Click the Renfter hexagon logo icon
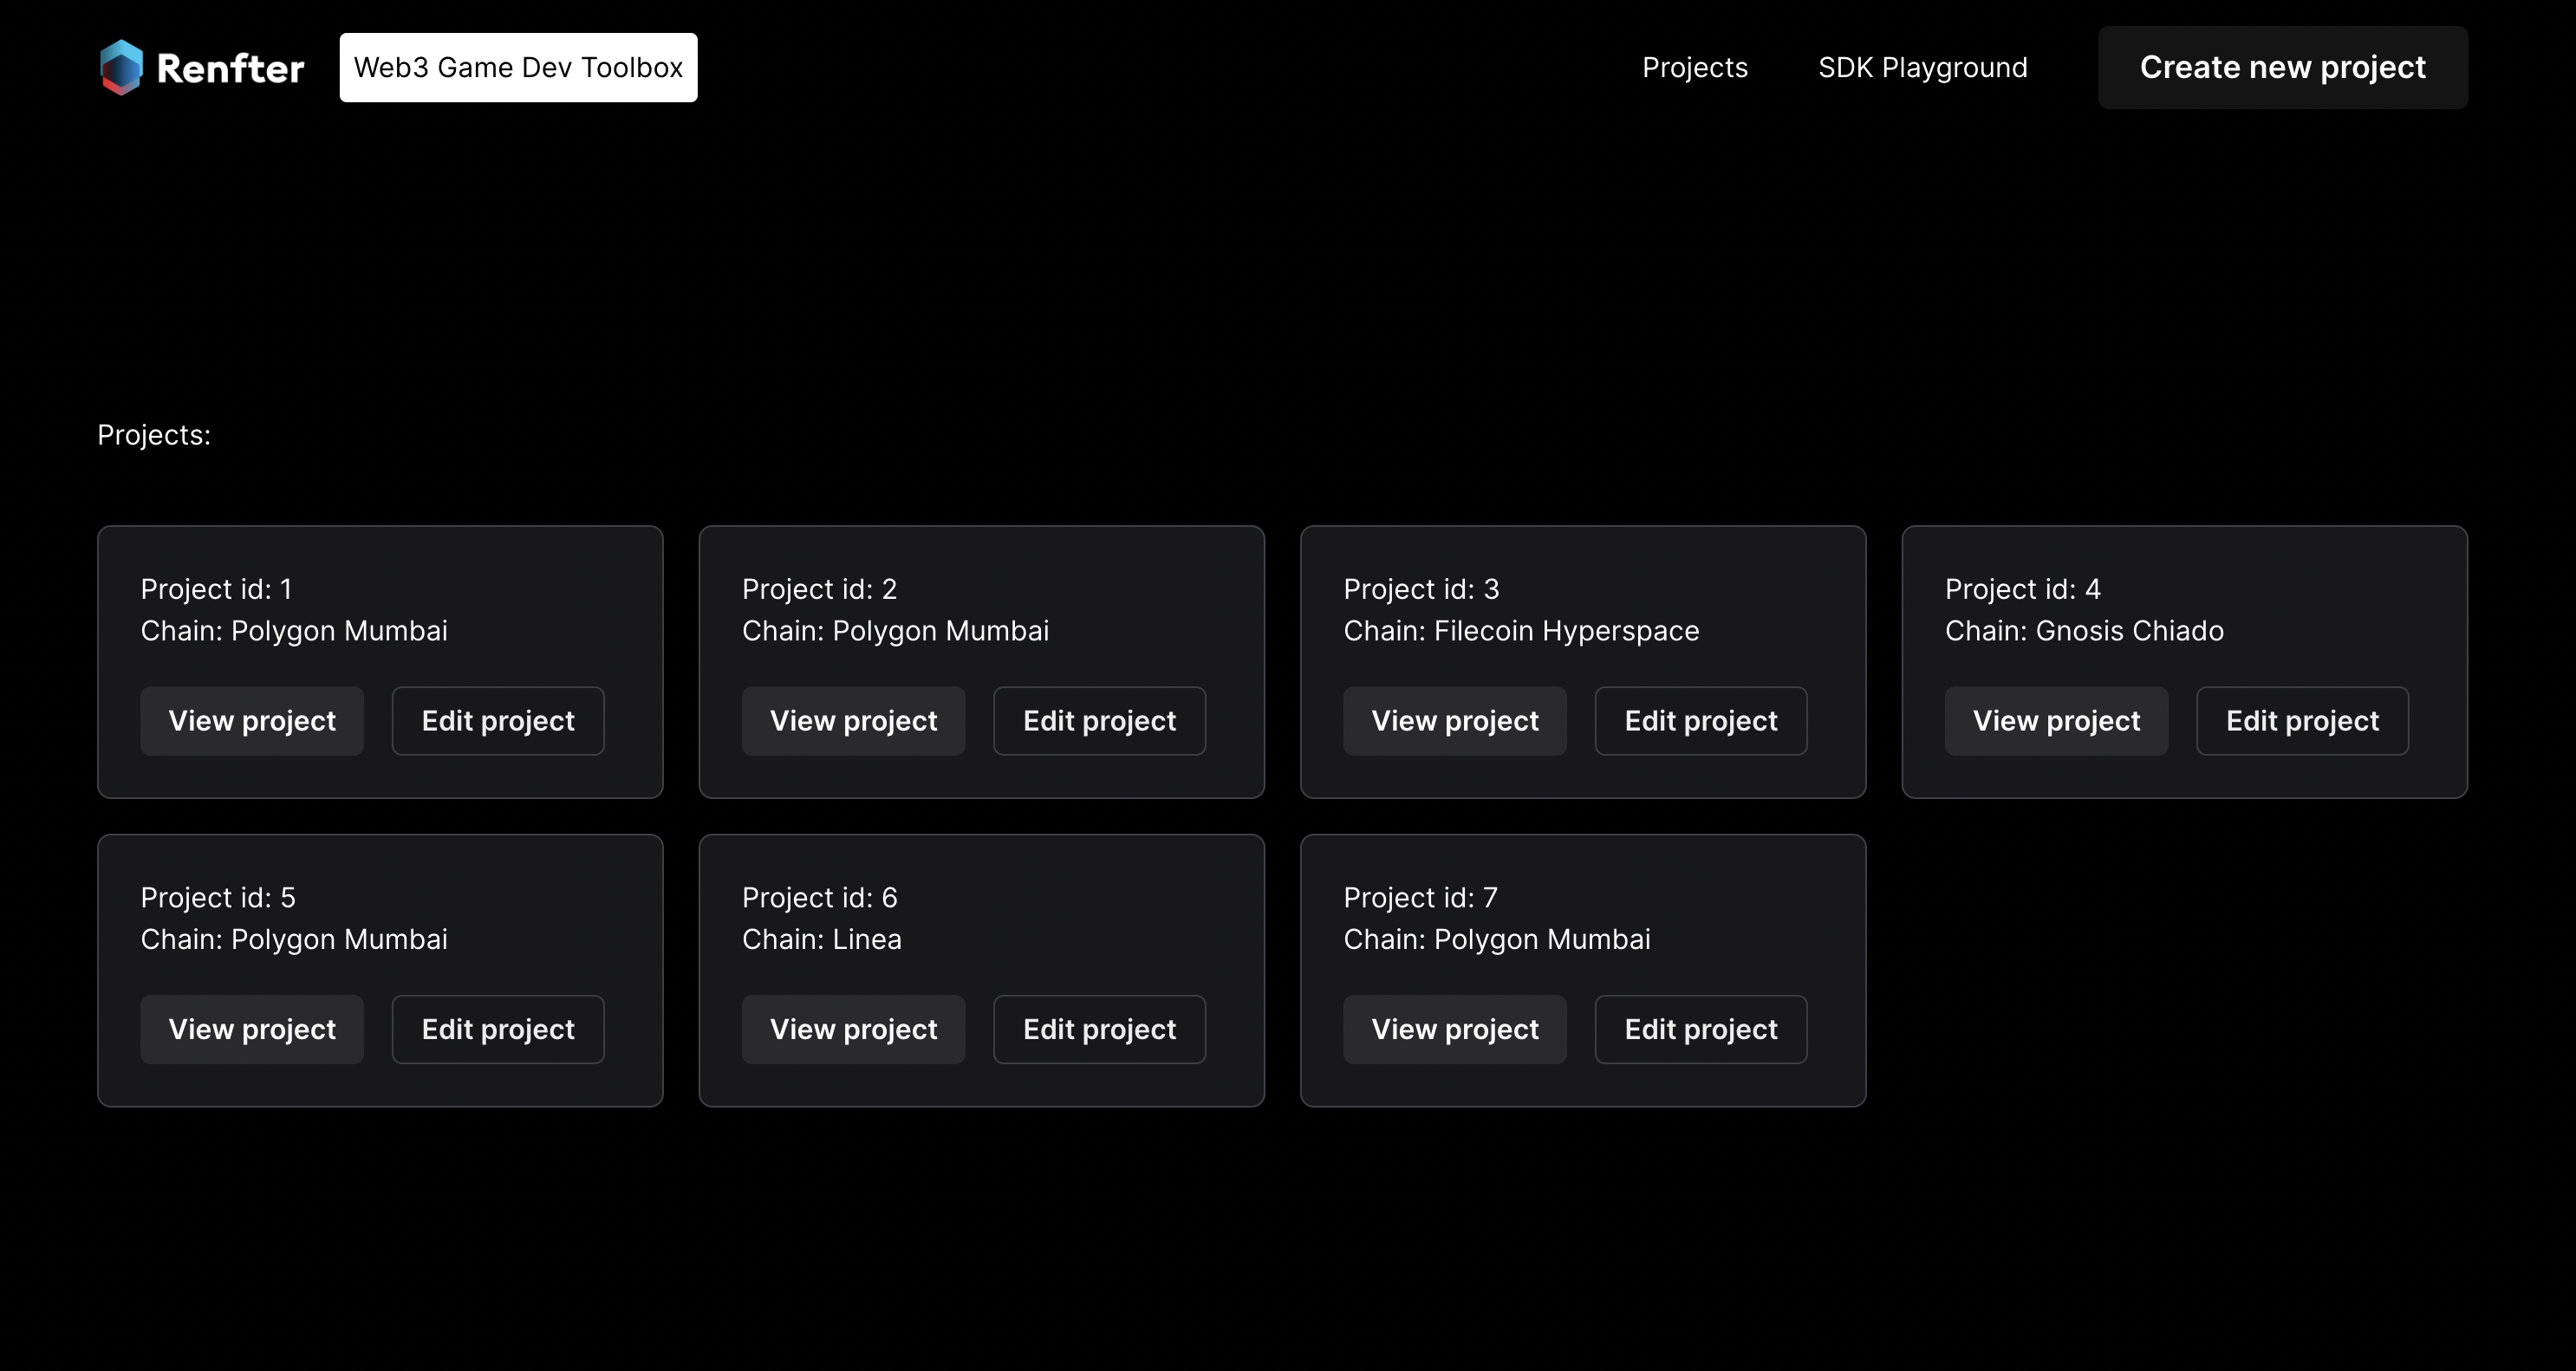Viewport: 2576px width, 1371px height. point(121,67)
